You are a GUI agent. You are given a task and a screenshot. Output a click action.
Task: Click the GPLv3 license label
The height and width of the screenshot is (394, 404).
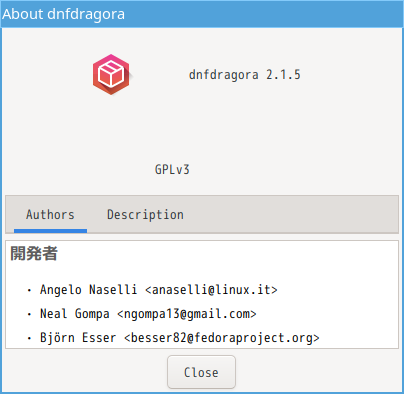172,169
